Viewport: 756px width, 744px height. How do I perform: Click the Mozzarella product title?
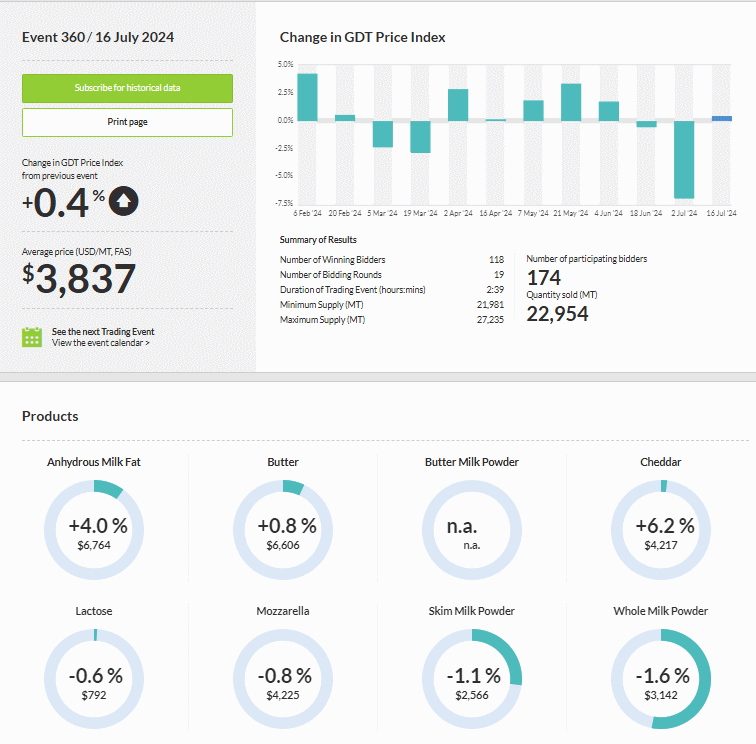[283, 611]
